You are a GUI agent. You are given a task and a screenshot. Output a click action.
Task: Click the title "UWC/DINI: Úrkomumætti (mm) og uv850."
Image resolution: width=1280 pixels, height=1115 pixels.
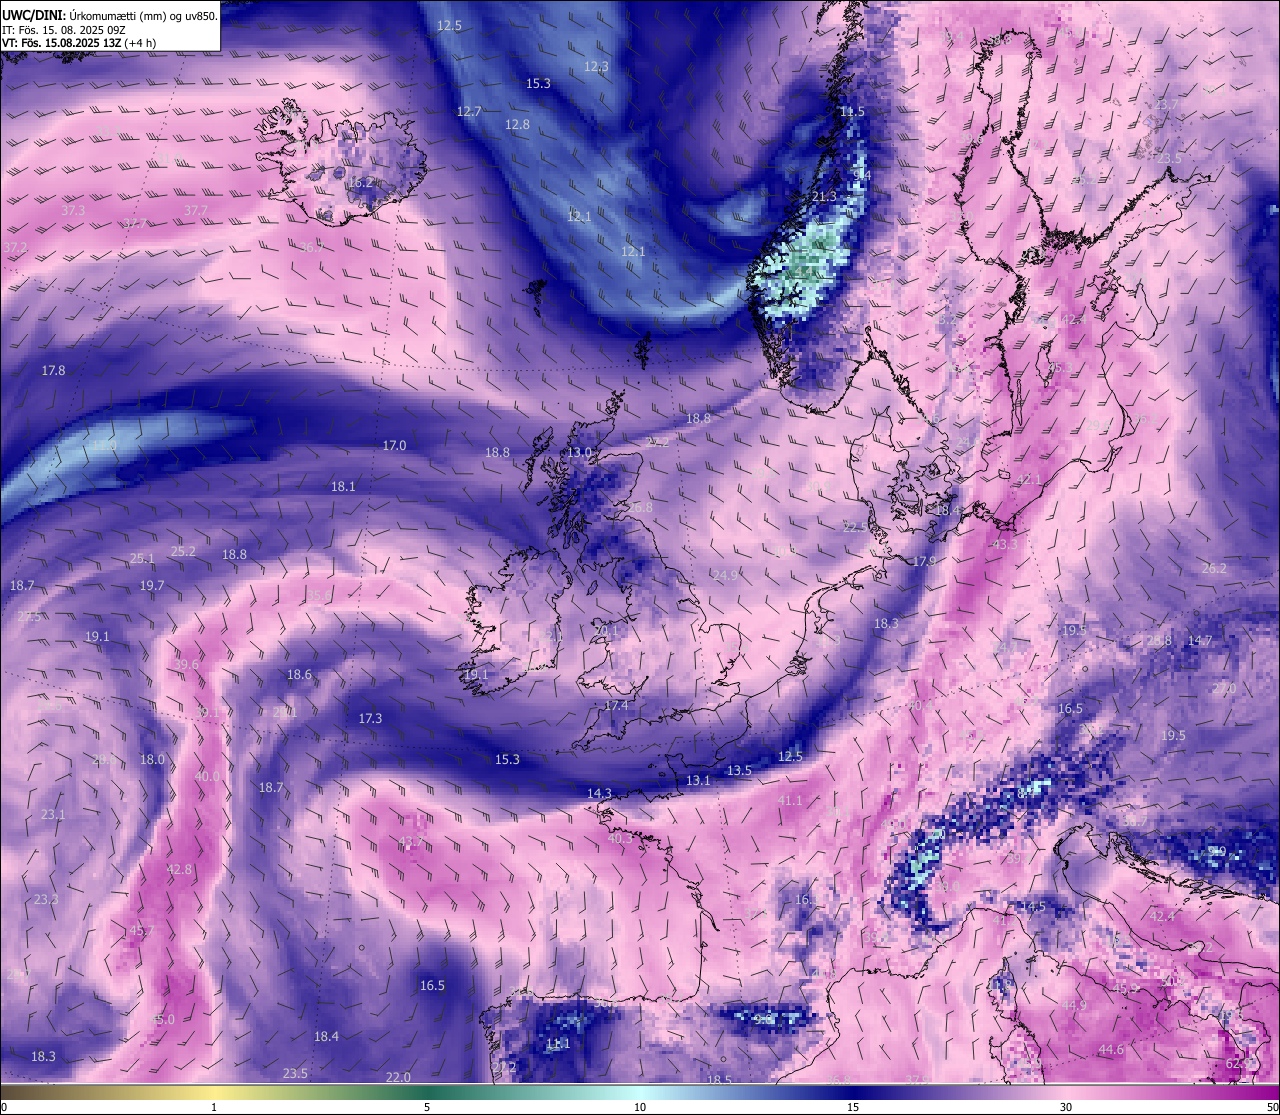click(x=110, y=15)
